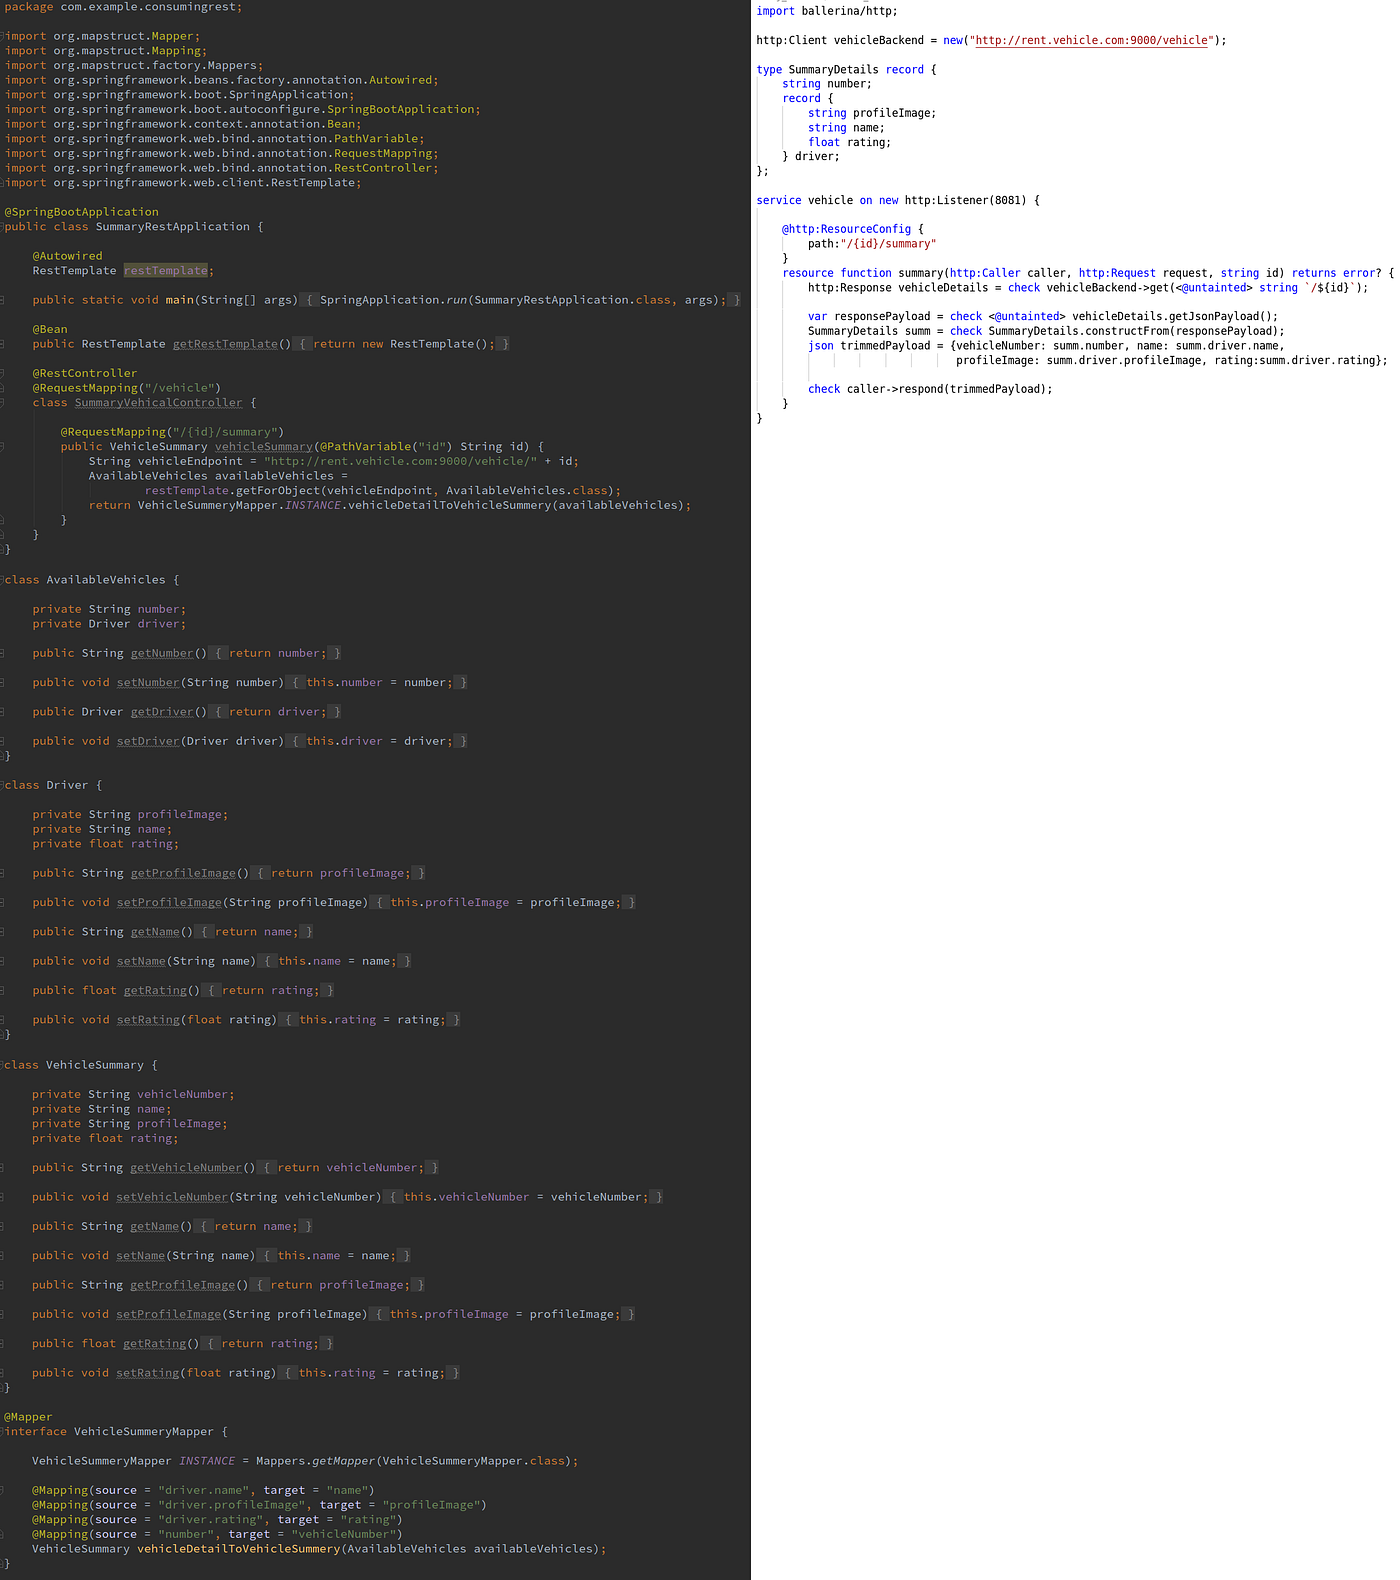
Task: Click 'private String vehicleNumber' field
Action: [133, 1095]
